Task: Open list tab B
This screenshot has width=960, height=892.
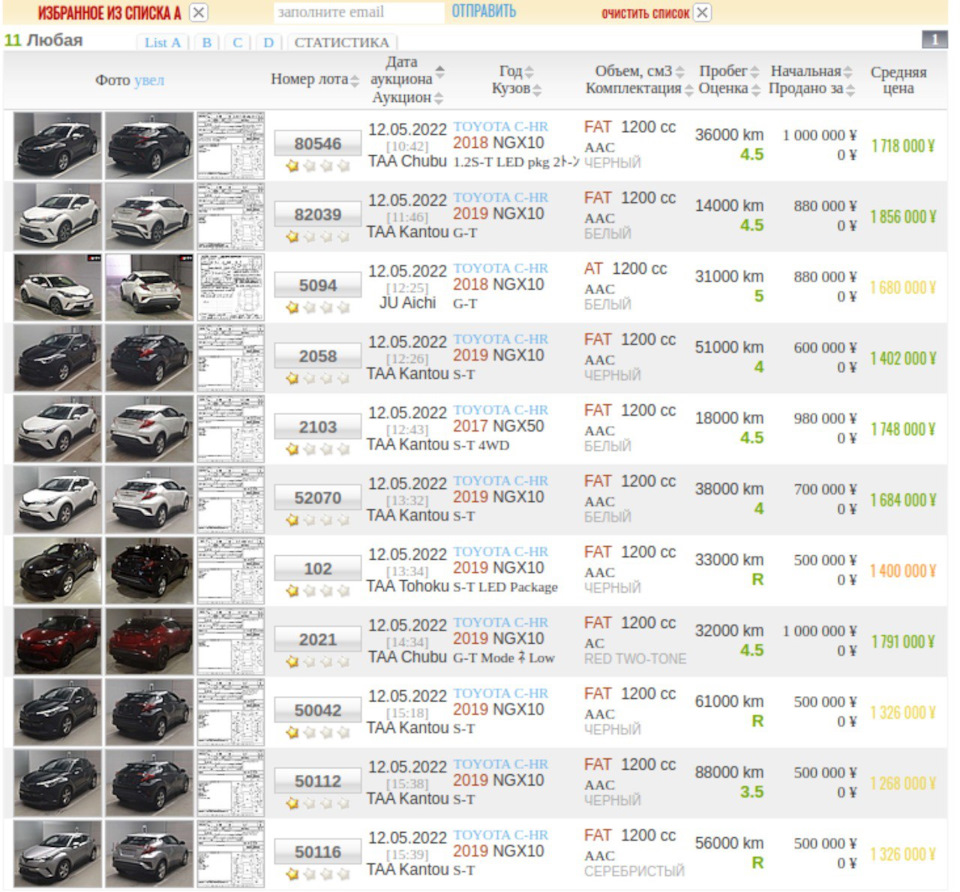Action: (x=207, y=42)
